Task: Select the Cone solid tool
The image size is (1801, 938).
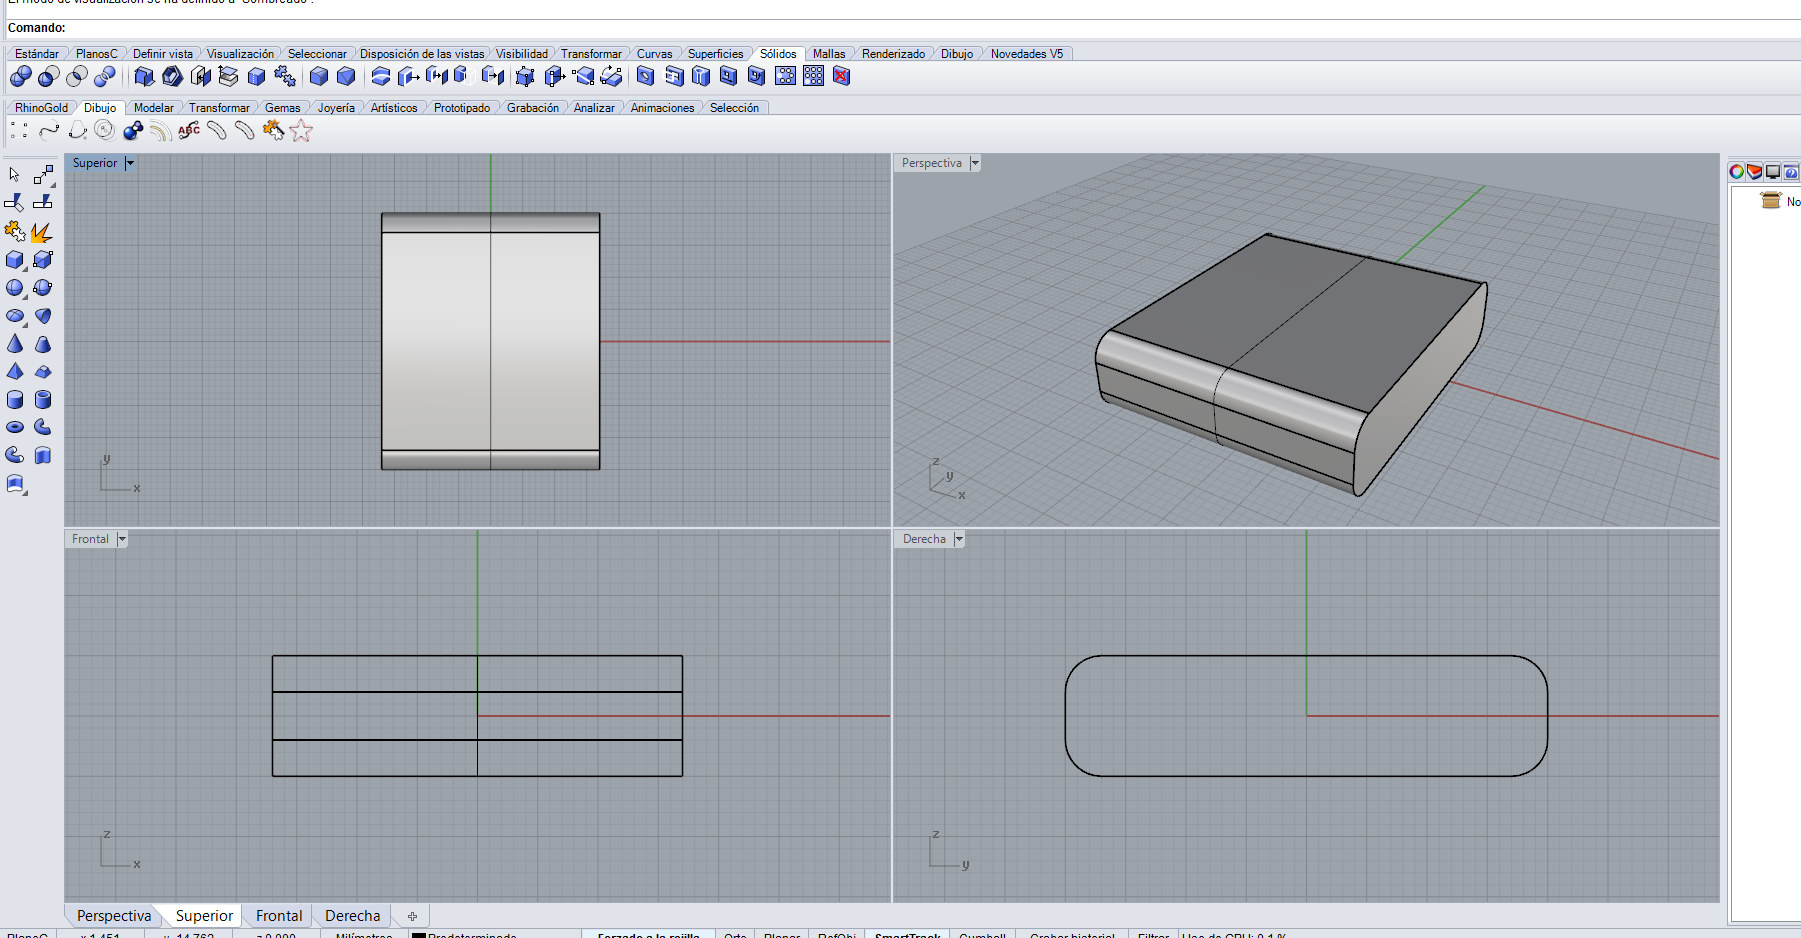Action: [15, 344]
